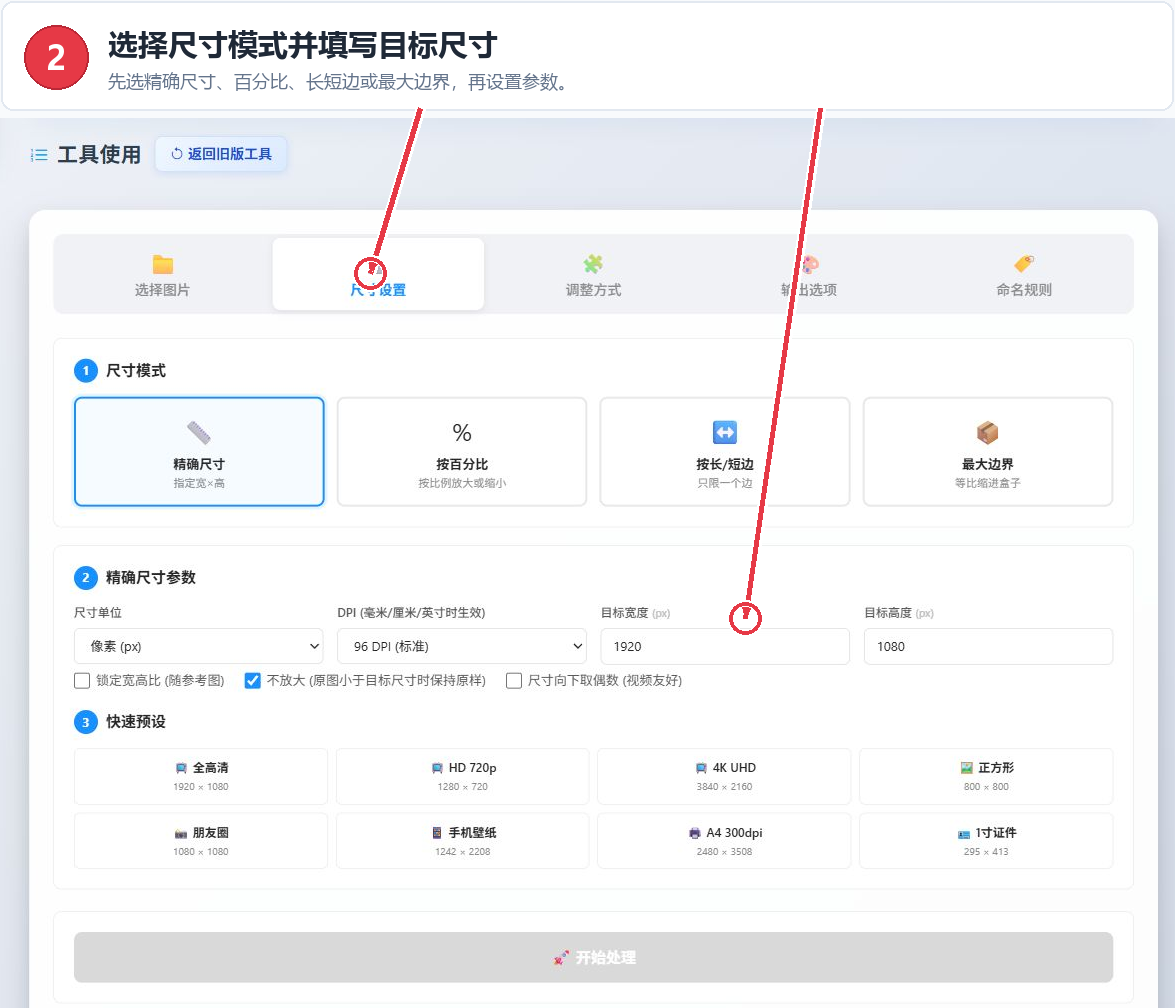
Task: Open the 调整方式 tab
Action: (593, 274)
